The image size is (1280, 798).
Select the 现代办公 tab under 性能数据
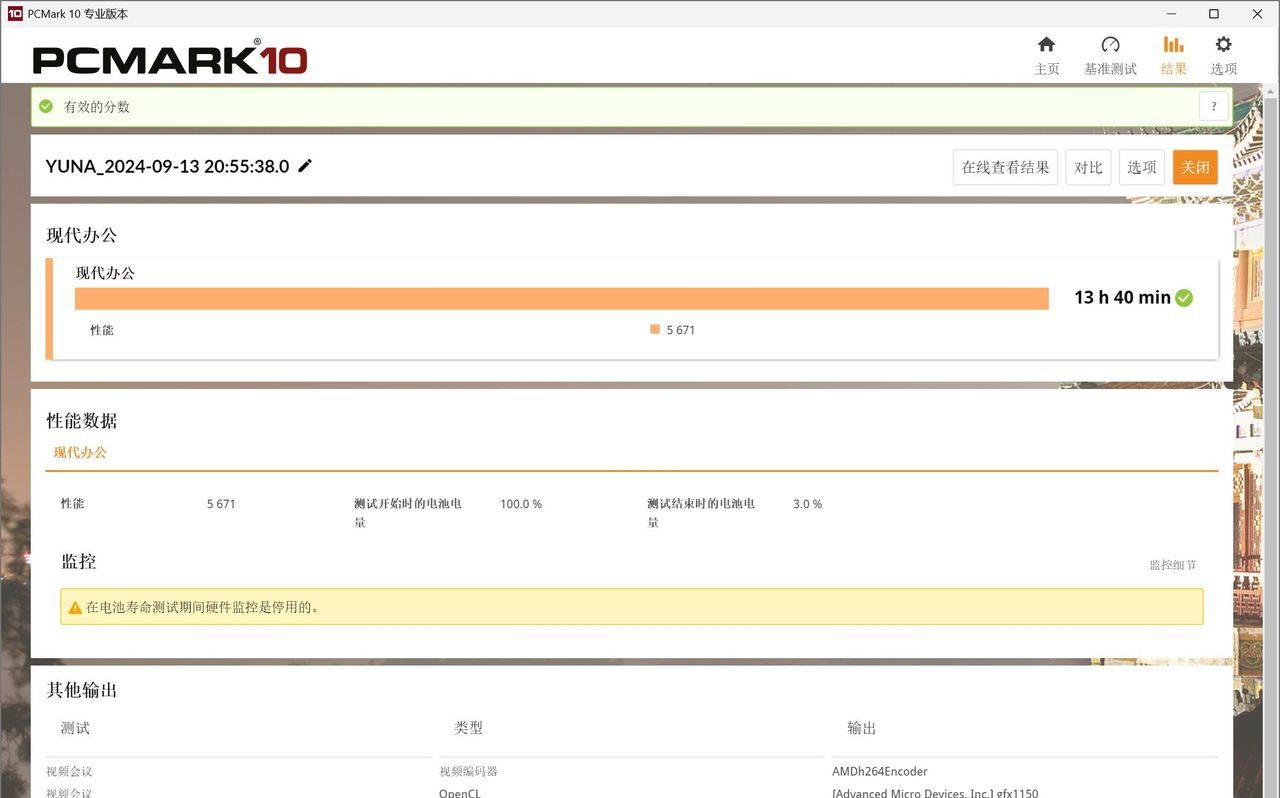tap(80, 453)
